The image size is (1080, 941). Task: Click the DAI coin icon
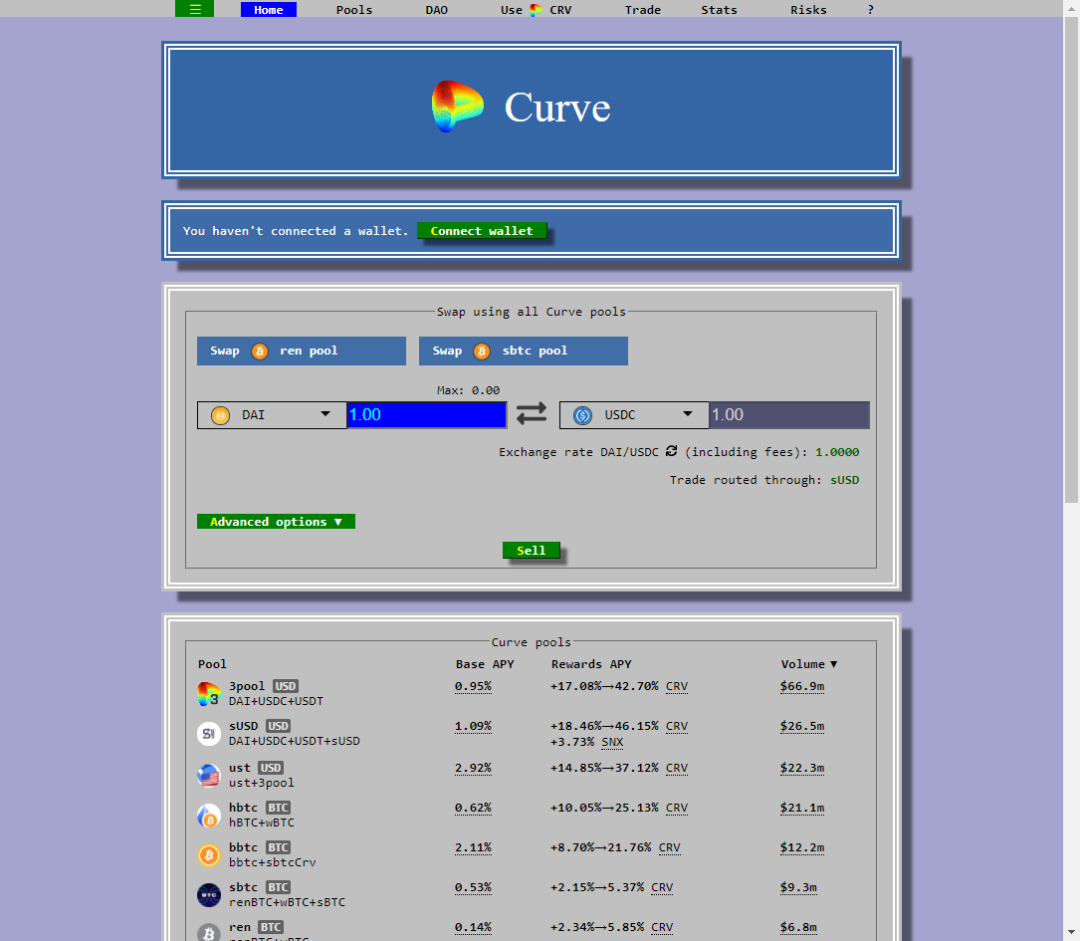coord(220,415)
